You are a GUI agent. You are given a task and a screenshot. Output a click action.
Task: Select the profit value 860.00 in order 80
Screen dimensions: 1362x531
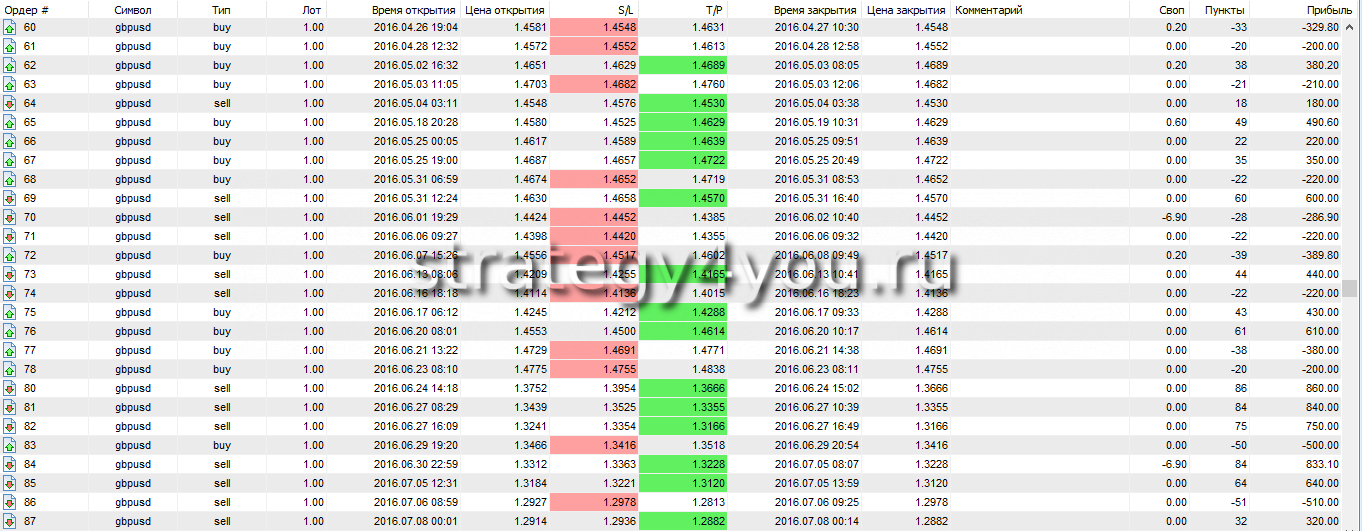(x=1318, y=388)
